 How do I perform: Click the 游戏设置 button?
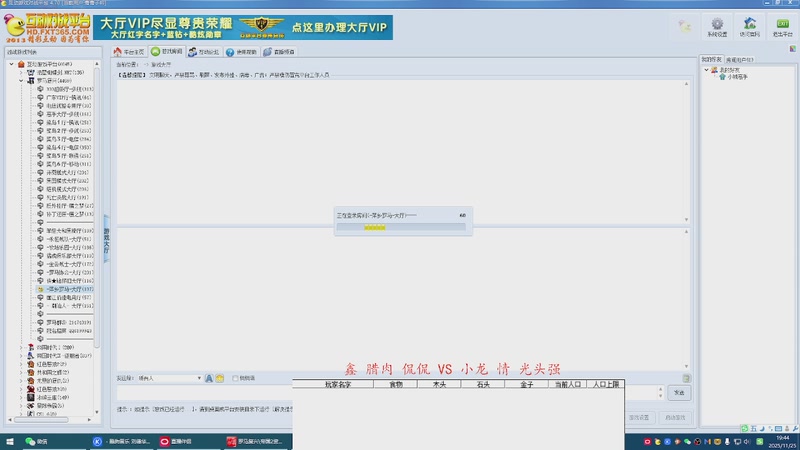click(x=639, y=417)
